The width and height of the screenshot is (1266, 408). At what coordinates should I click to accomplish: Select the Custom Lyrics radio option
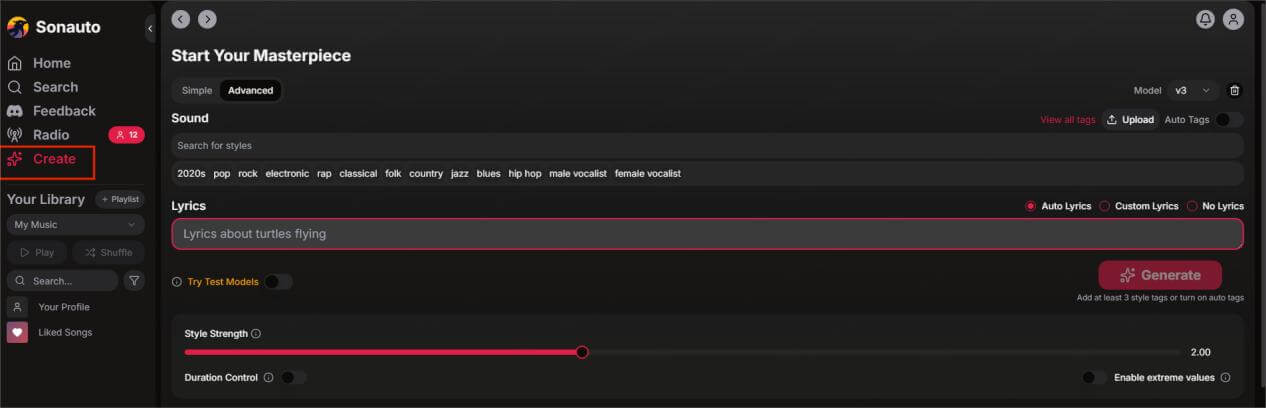1105,206
